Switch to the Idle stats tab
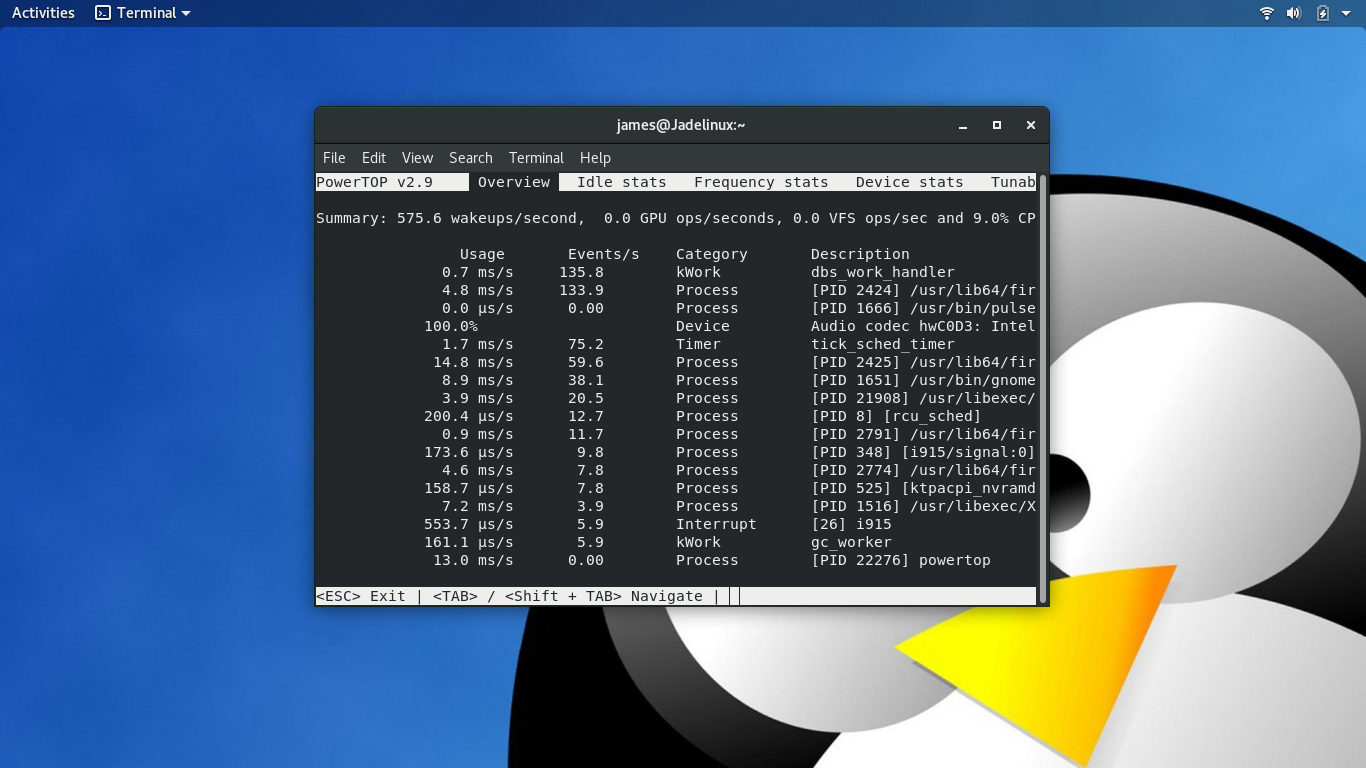Image resolution: width=1366 pixels, height=768 pixels. tap(622, 182)
